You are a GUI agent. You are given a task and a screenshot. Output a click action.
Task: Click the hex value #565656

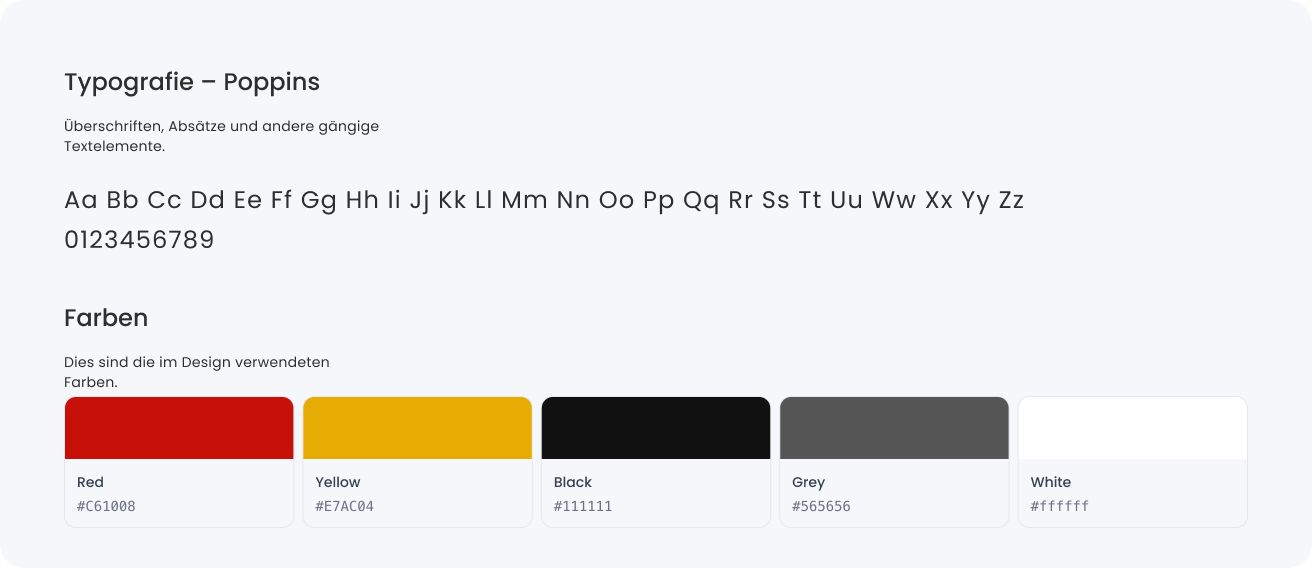point(821,506)
